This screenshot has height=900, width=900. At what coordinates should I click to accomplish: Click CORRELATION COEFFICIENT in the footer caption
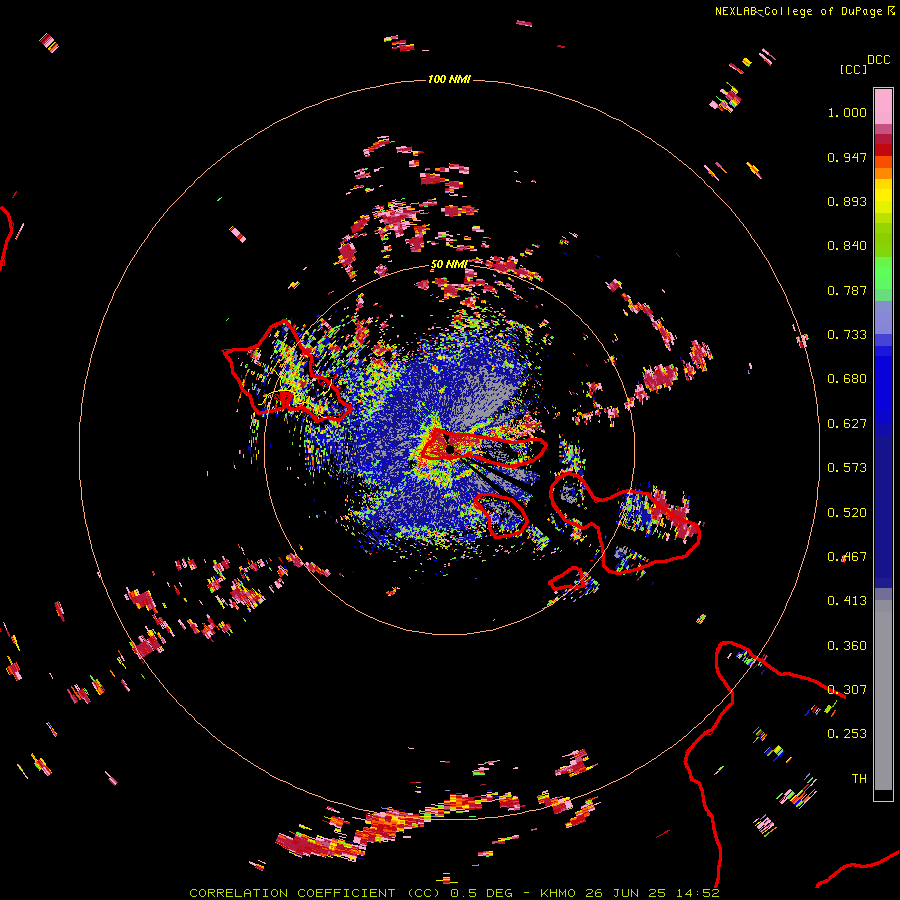(x=292, y=893)
